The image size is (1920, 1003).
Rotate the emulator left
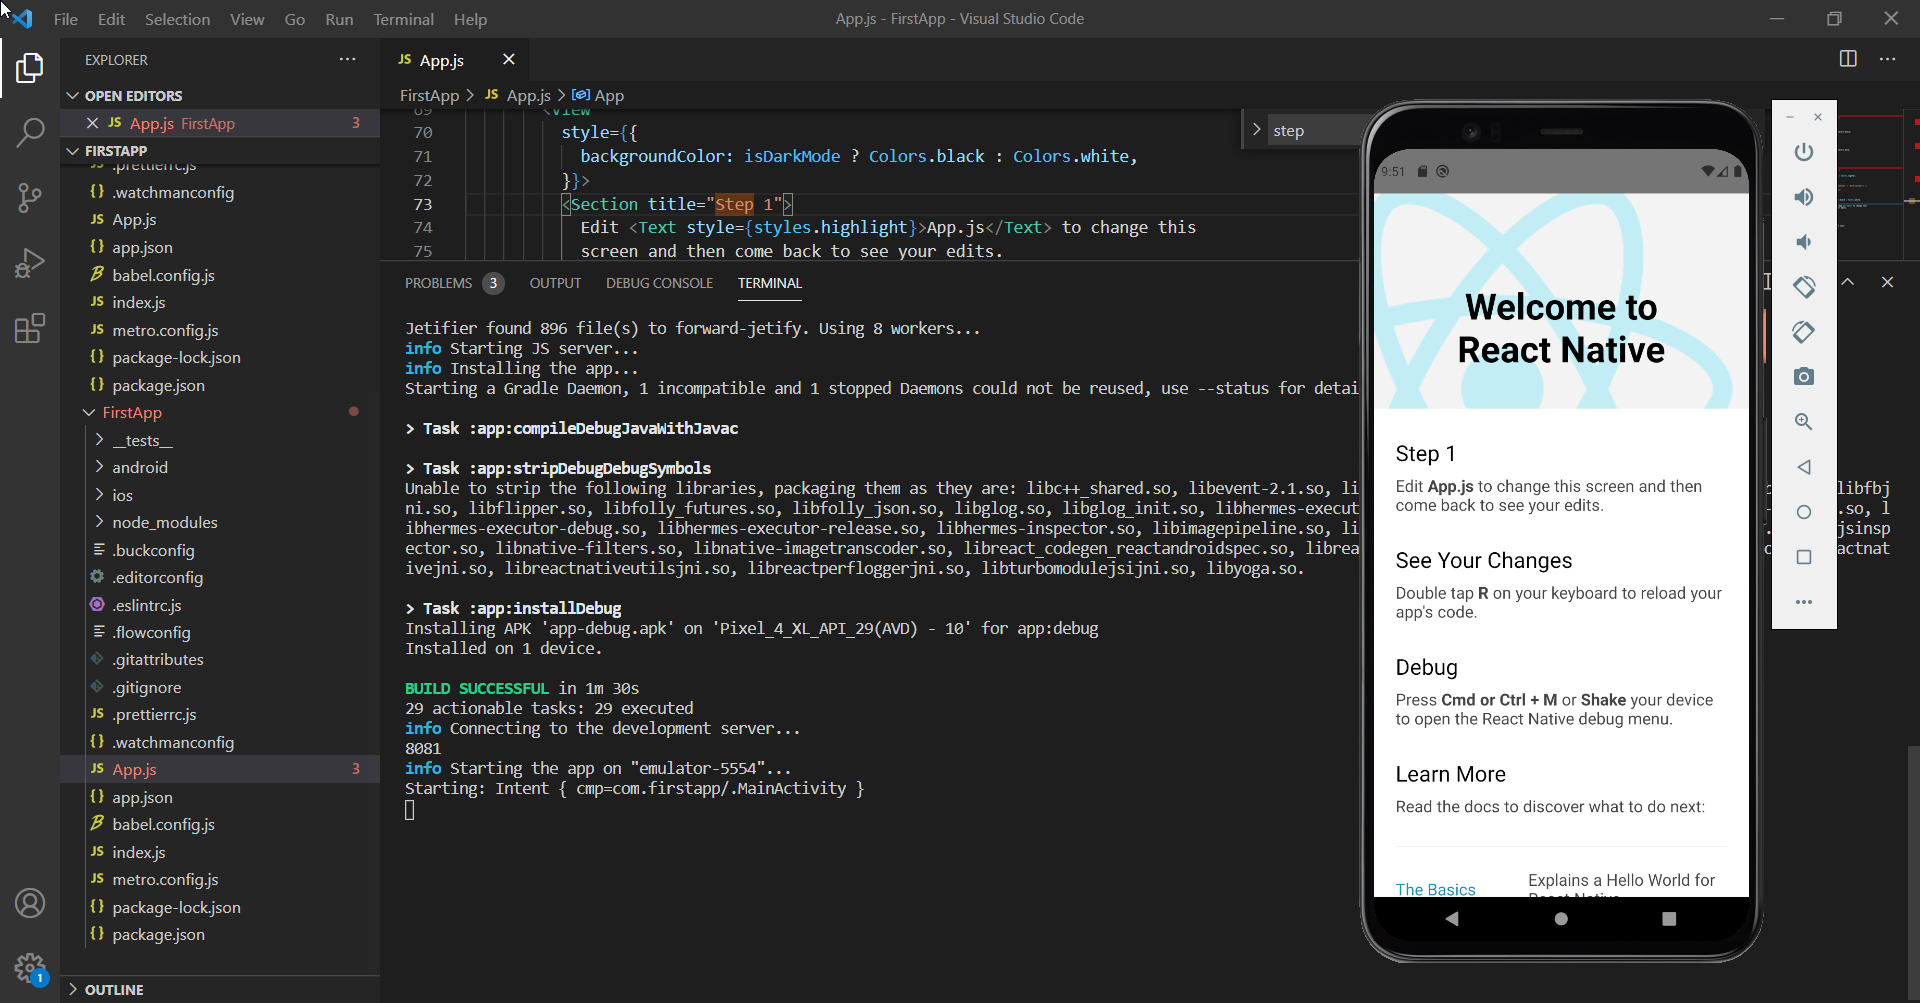tap(1803, 287)
